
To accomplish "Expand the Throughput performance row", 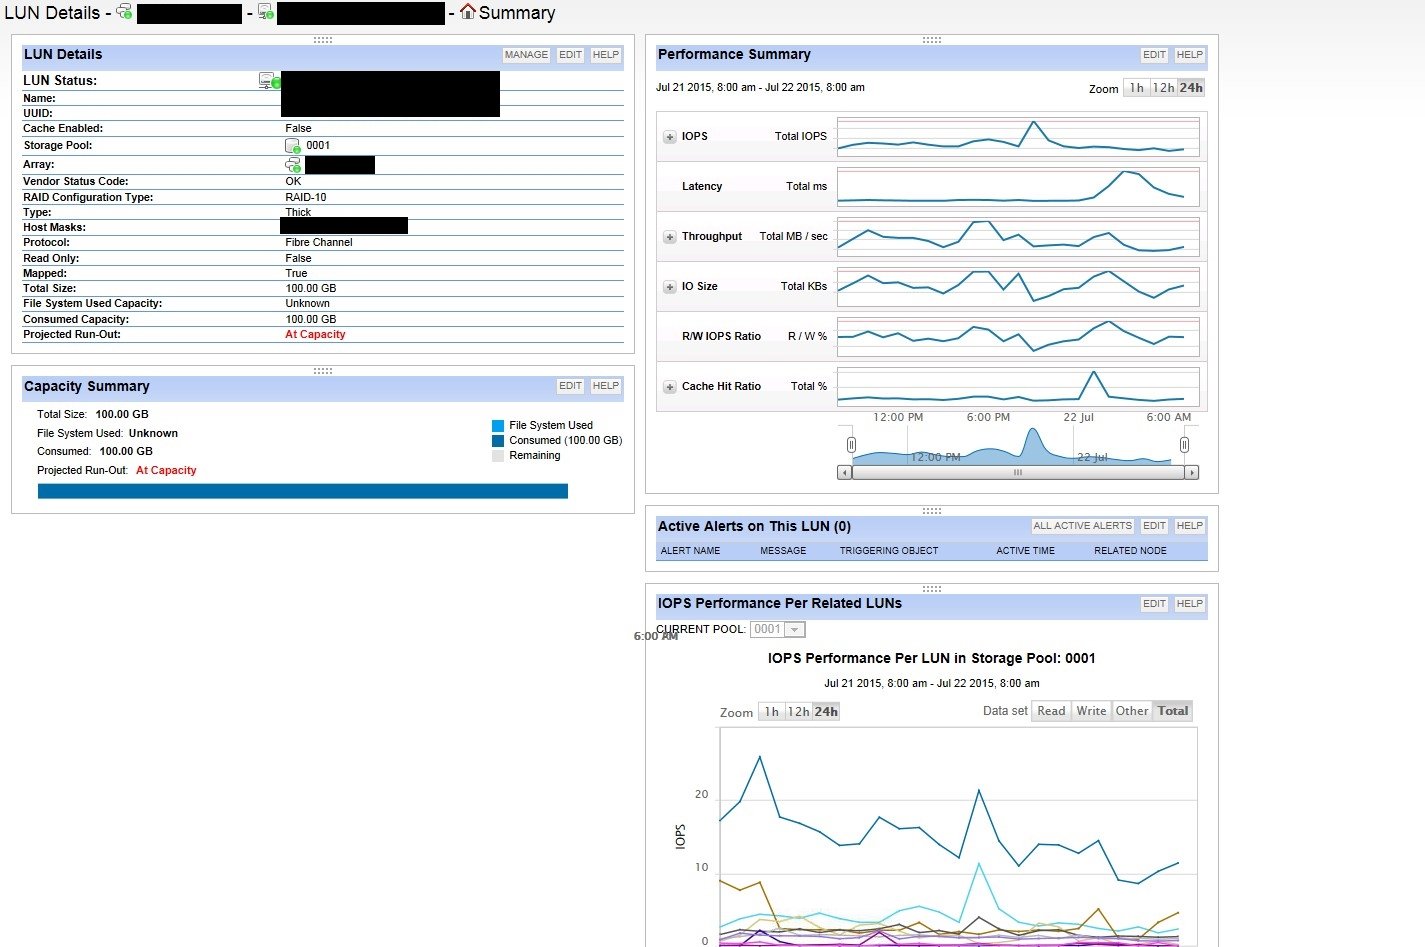I will [670, 237].
